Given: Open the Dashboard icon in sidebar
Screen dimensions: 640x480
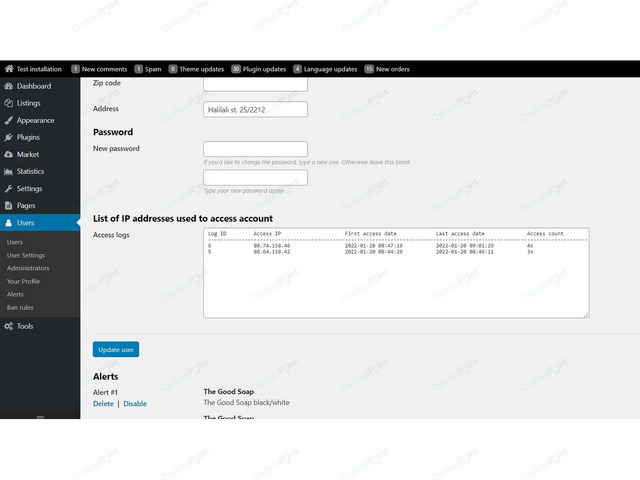Looking at the screenshot, I should coord(9,86).
